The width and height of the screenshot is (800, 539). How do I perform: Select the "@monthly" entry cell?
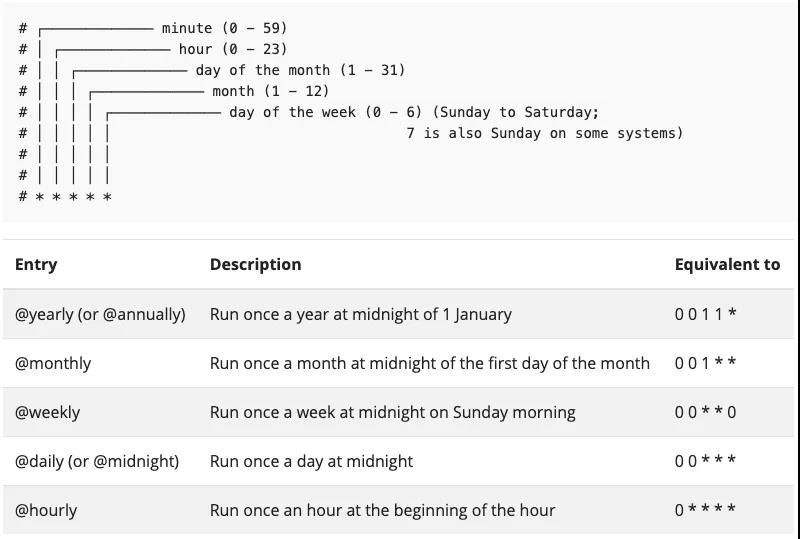tap(53, 363)
